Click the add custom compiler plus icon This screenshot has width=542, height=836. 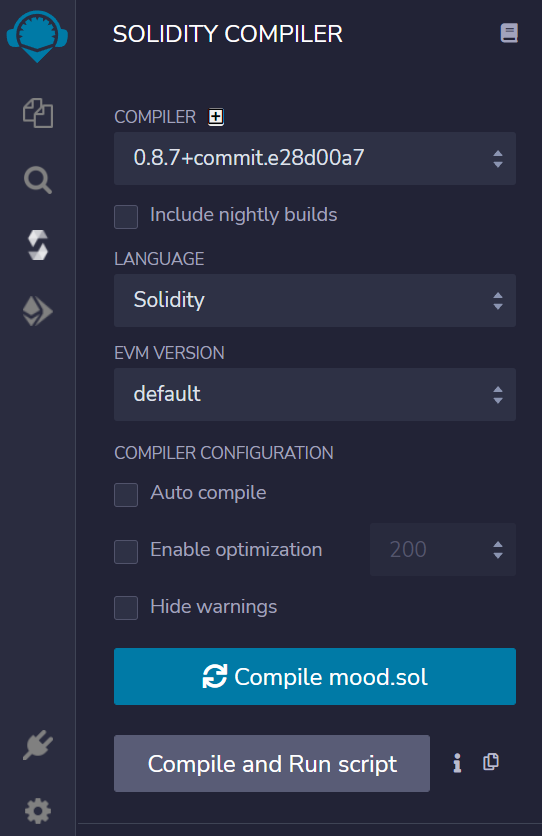click(x=216, y=117)
